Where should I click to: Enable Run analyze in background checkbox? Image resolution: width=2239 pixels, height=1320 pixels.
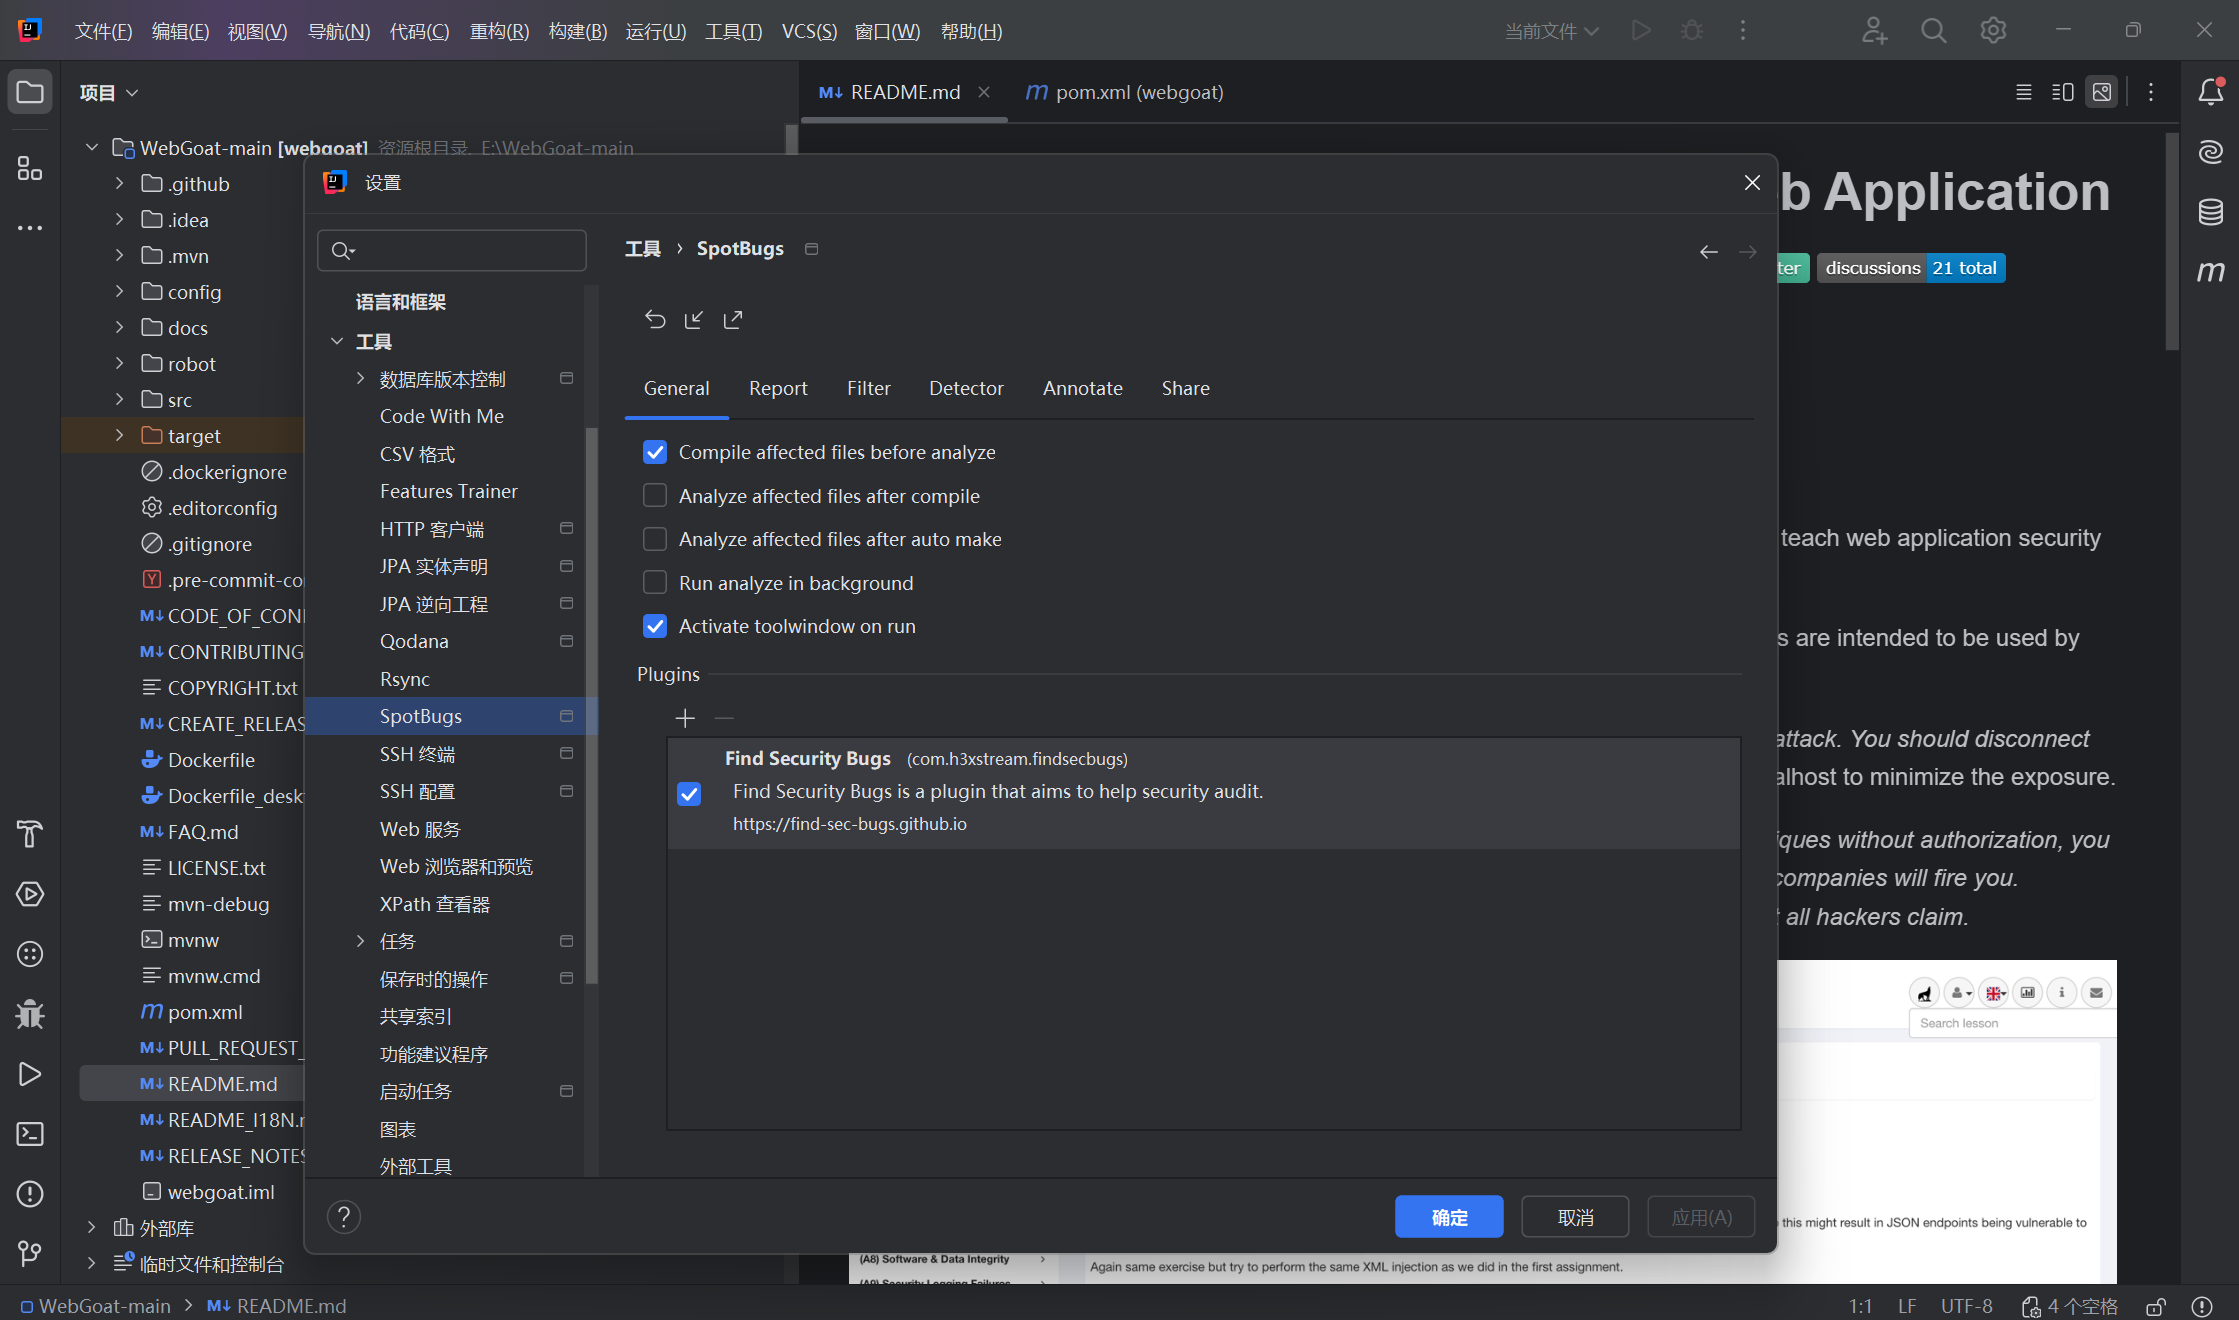pyautogui.click(x=655, y=583)
